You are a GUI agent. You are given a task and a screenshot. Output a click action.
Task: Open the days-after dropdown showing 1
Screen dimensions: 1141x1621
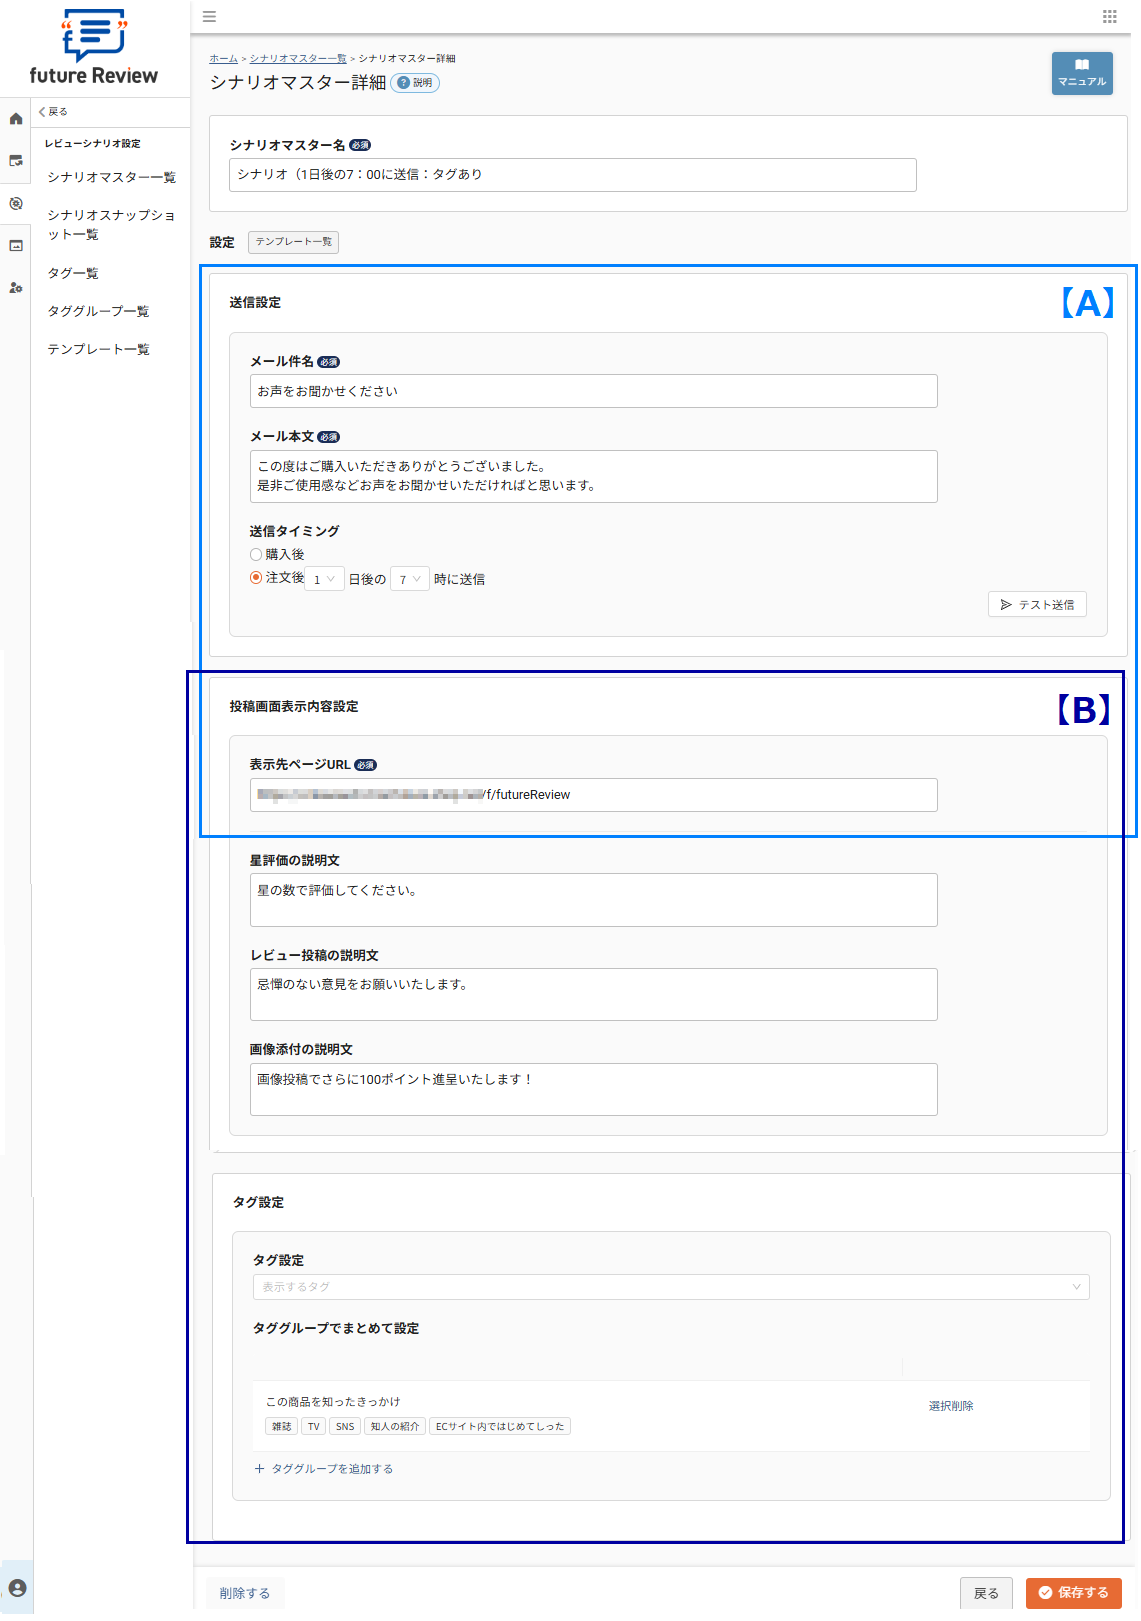tap(324, 579)
